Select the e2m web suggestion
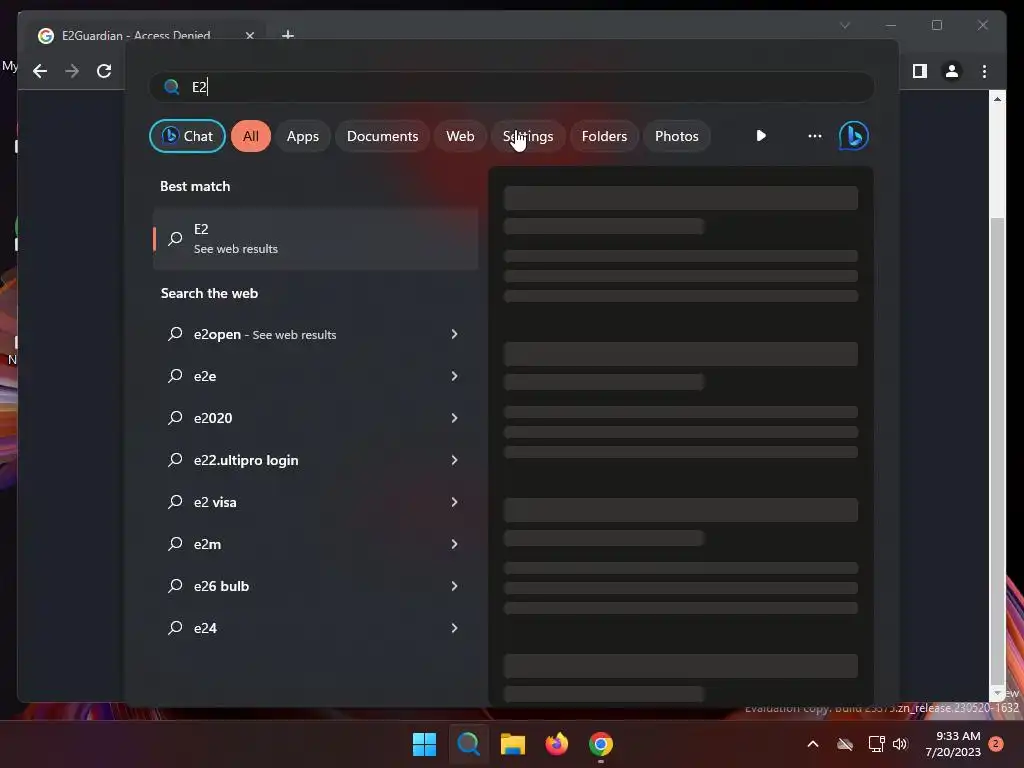Screen dimensions: 1024x768 pyautogui.click(x=315, y=544)
